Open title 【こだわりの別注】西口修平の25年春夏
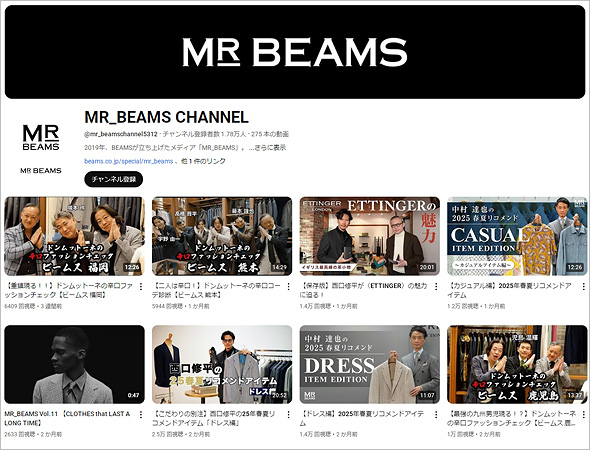 (214, 418)
